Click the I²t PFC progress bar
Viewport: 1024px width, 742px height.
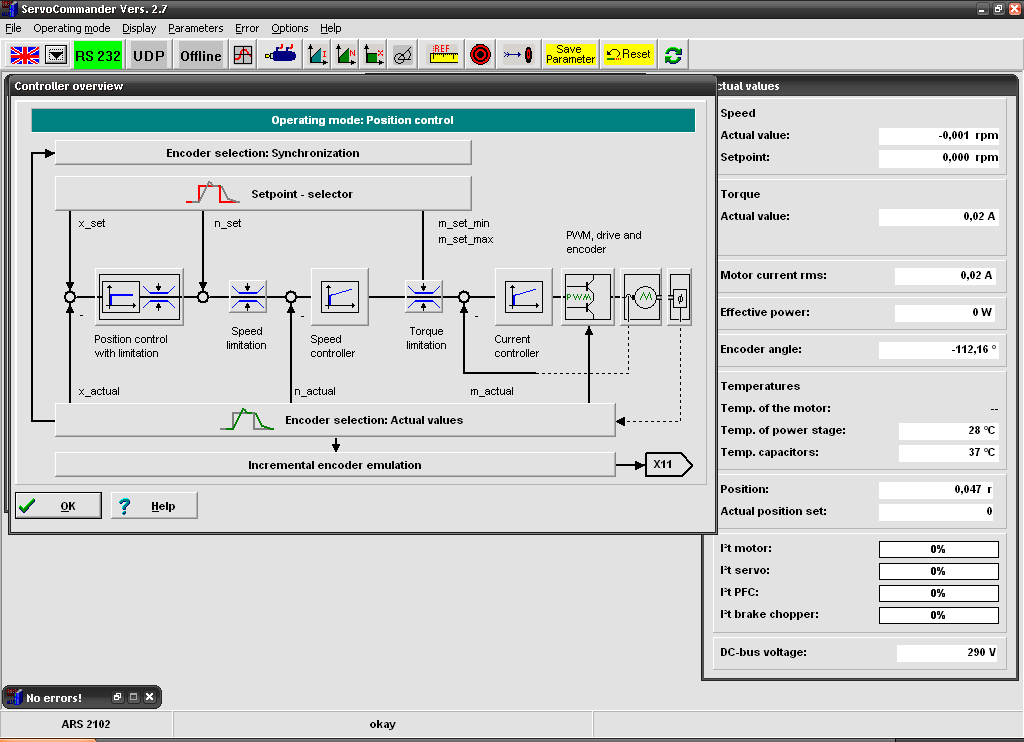click(938, 593)
